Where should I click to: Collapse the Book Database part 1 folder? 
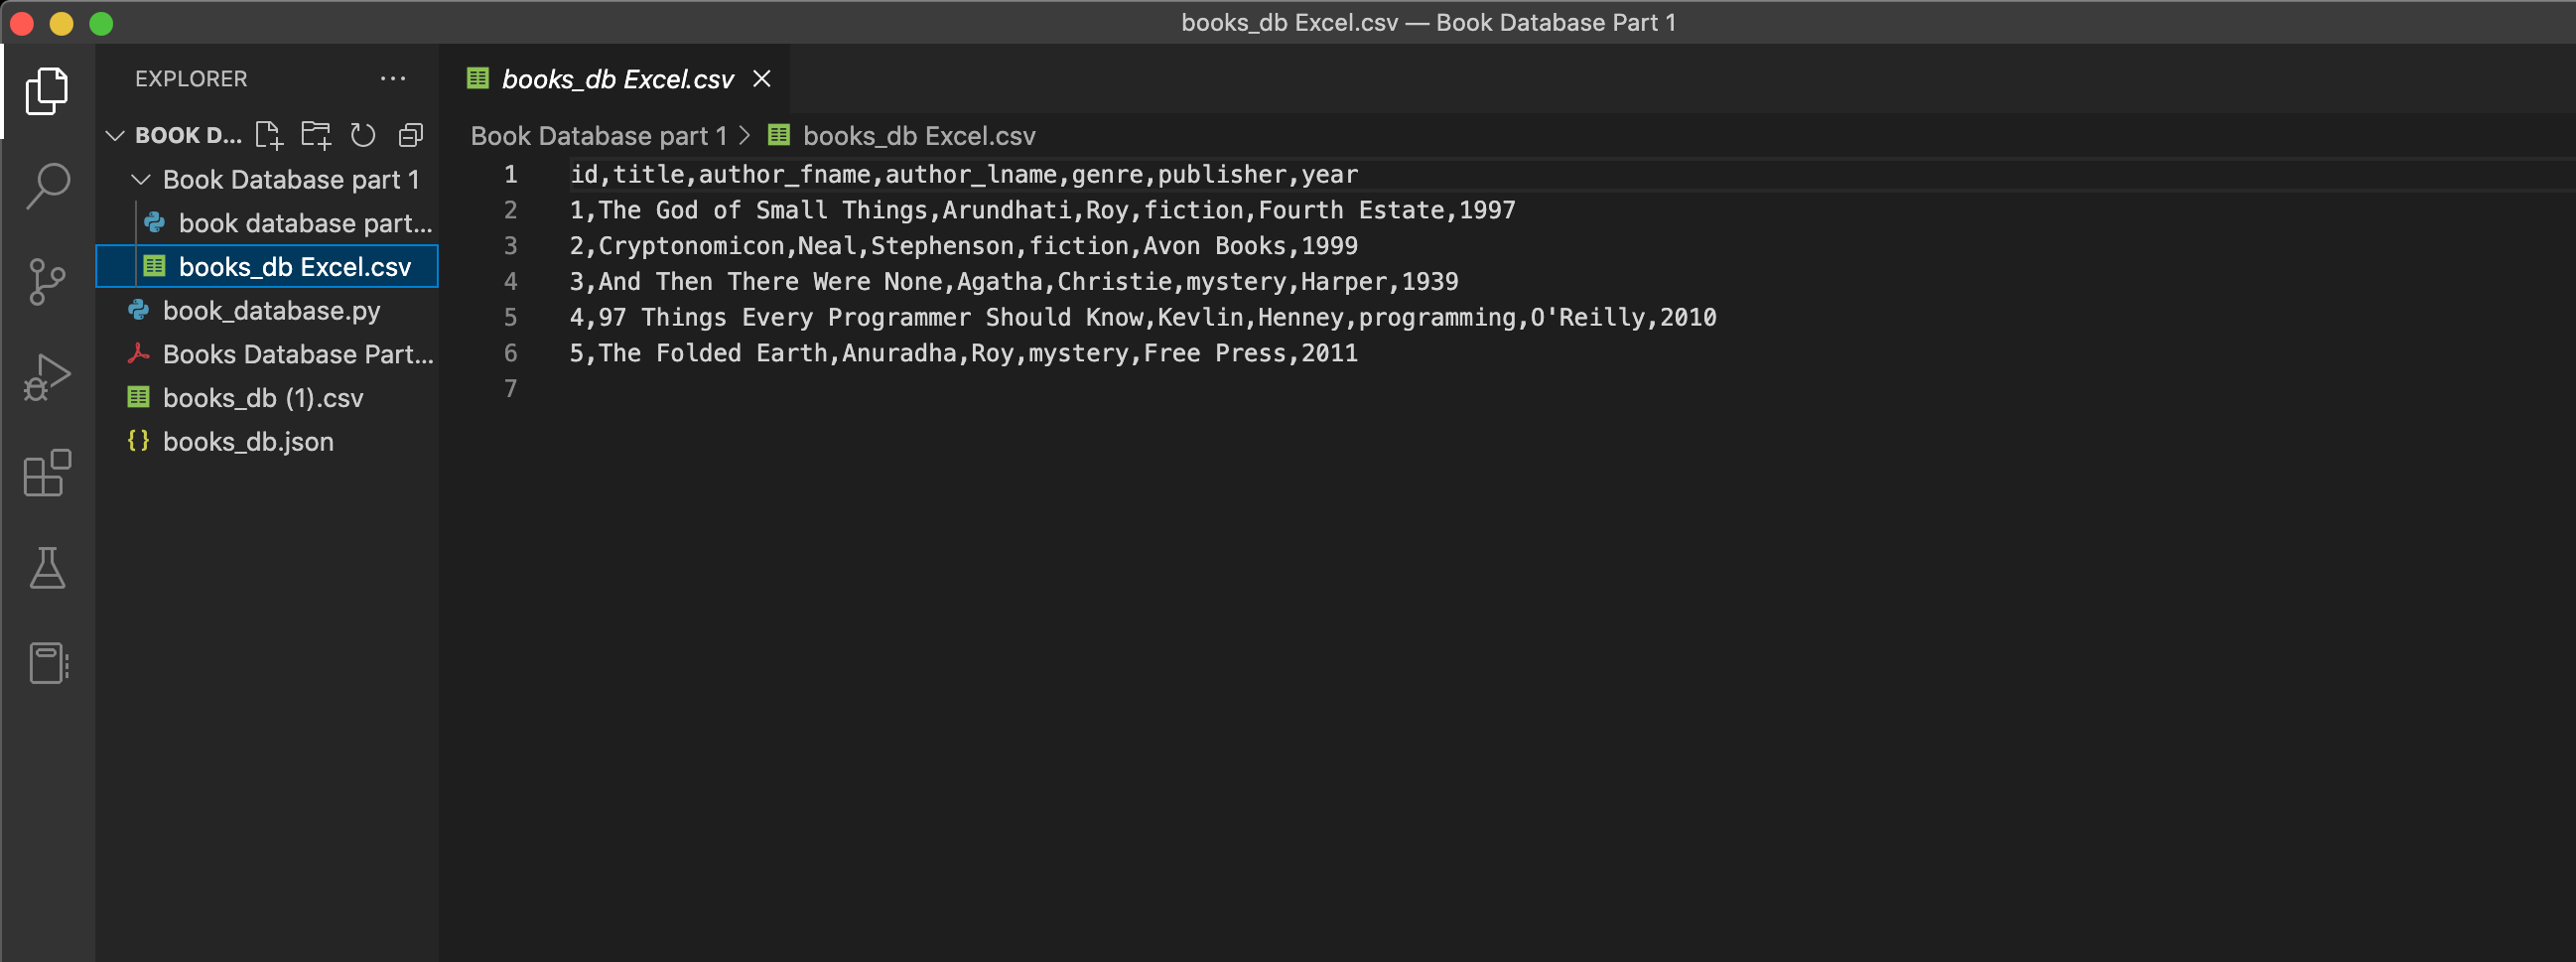pyautogui.click(x=141, y=179)
